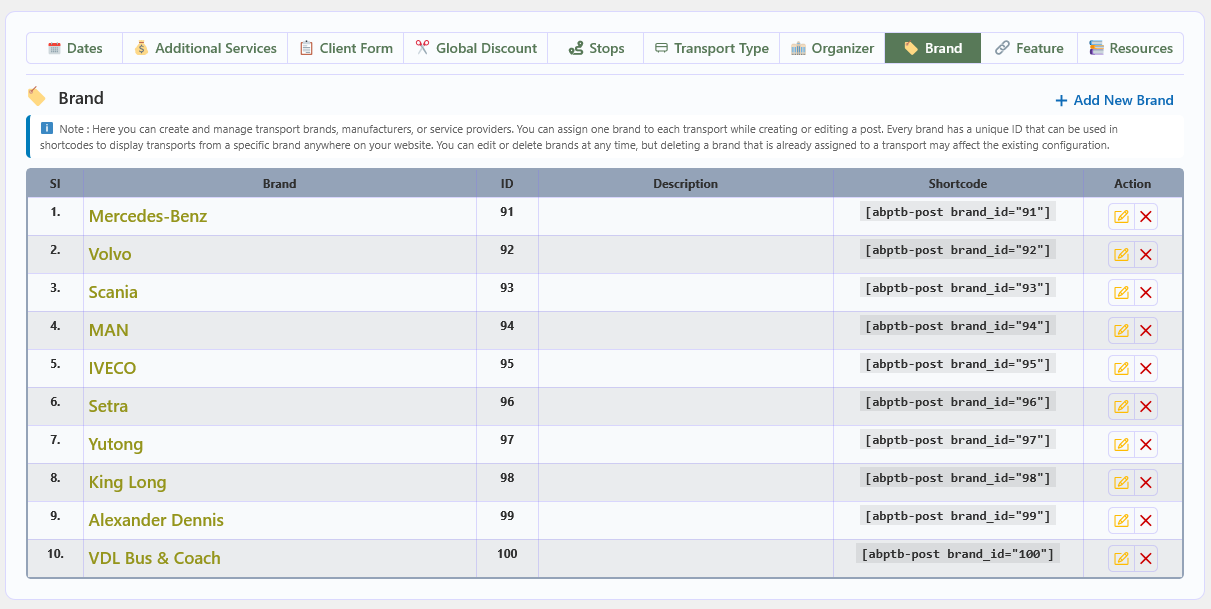Click the VDL Bus & Coach name
1211x609 pixels.
(155, 558)
